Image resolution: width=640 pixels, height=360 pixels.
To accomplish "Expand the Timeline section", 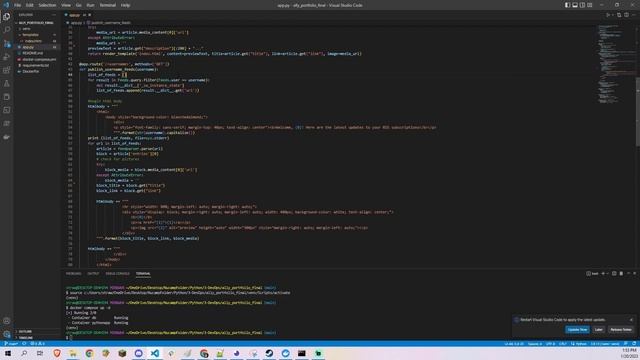I will (x=25, y=338).
